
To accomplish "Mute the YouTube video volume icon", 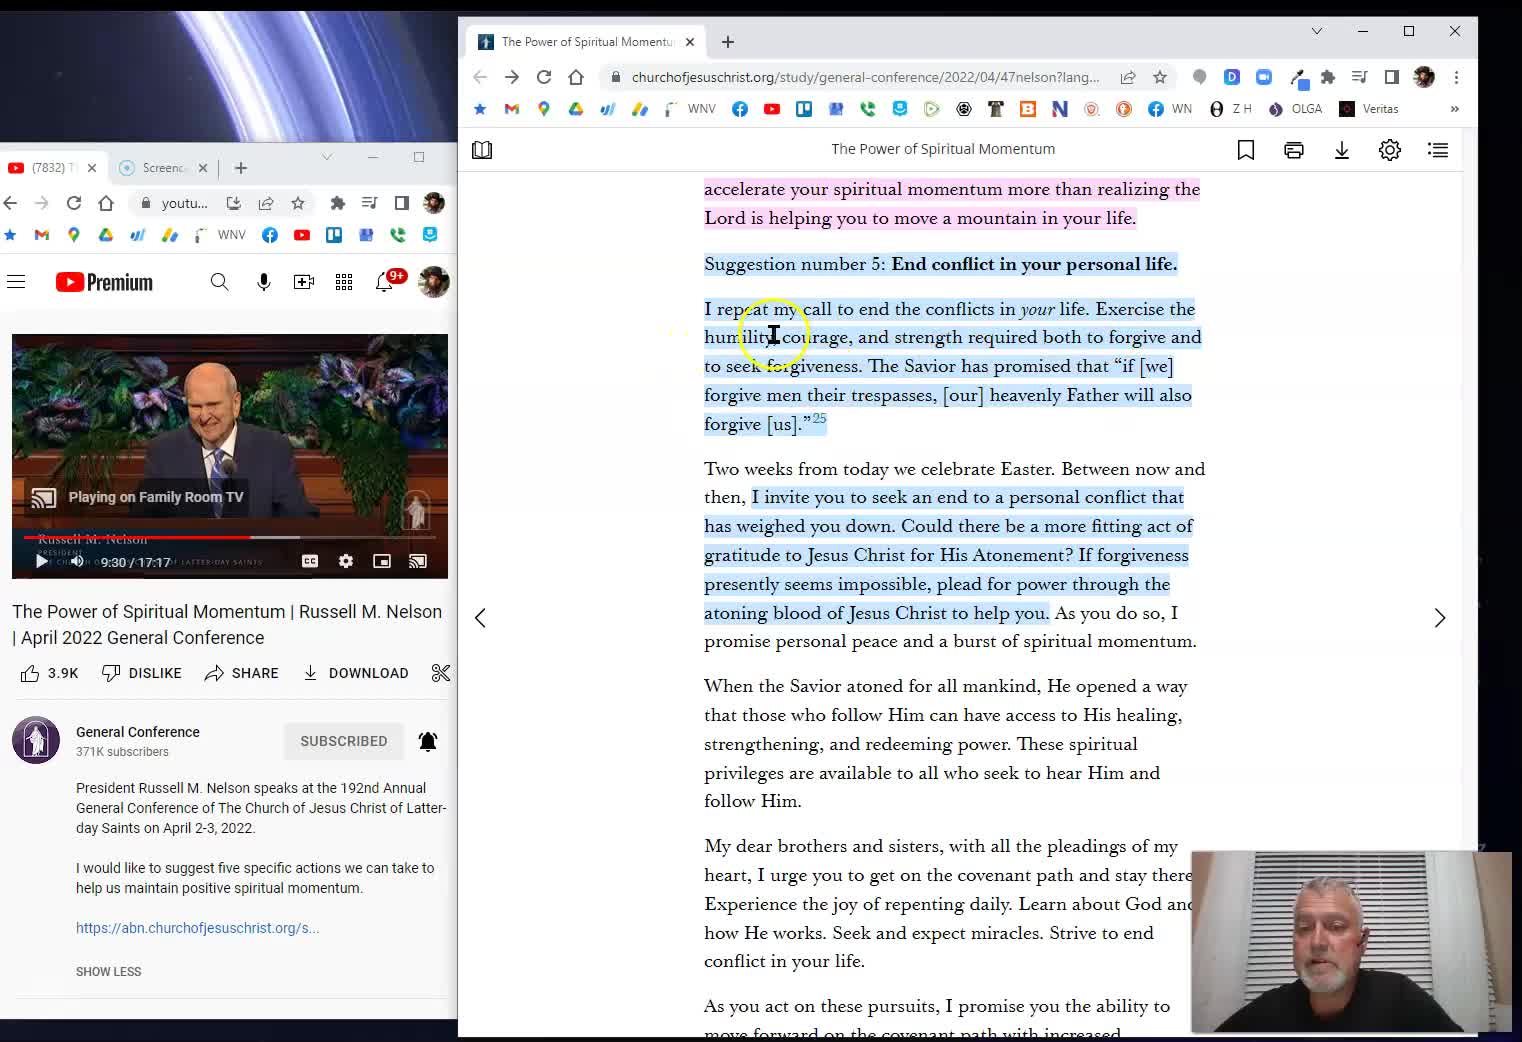I will [x=77, y=561].
